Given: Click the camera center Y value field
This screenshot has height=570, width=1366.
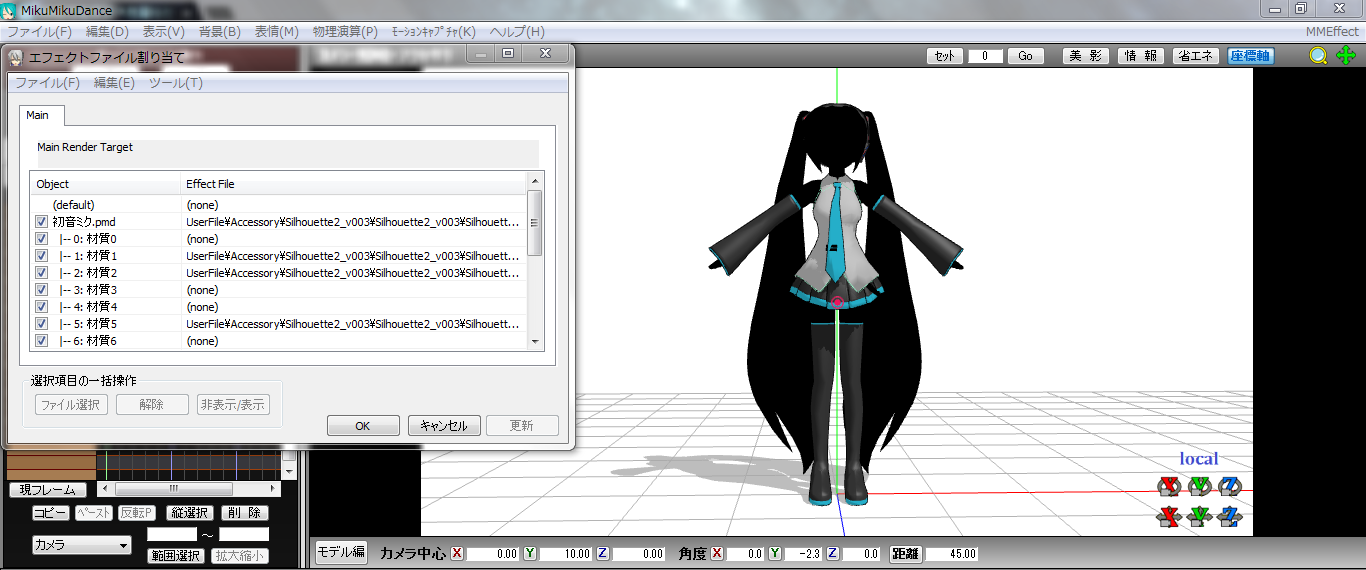Looking at the screenshot, I should click(567, 553).
